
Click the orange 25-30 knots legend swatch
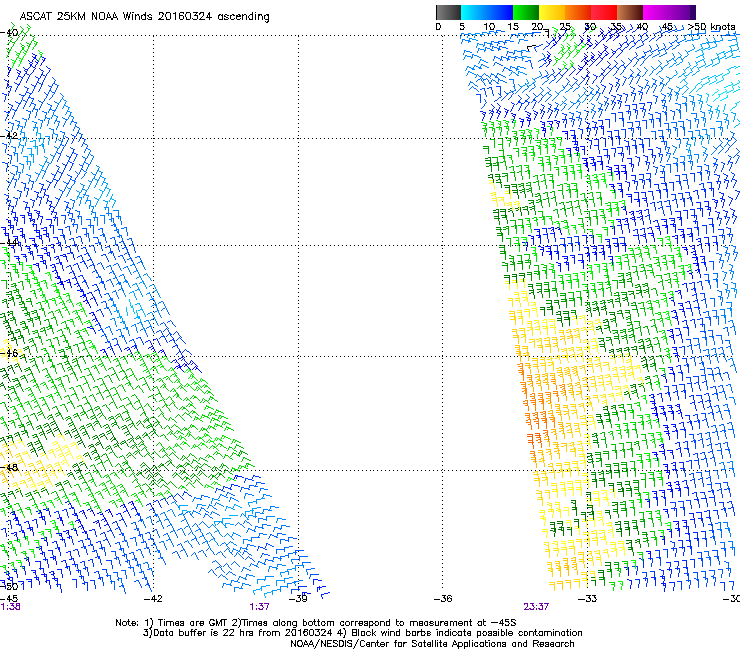pyautogui.click(x=578, y=12)
